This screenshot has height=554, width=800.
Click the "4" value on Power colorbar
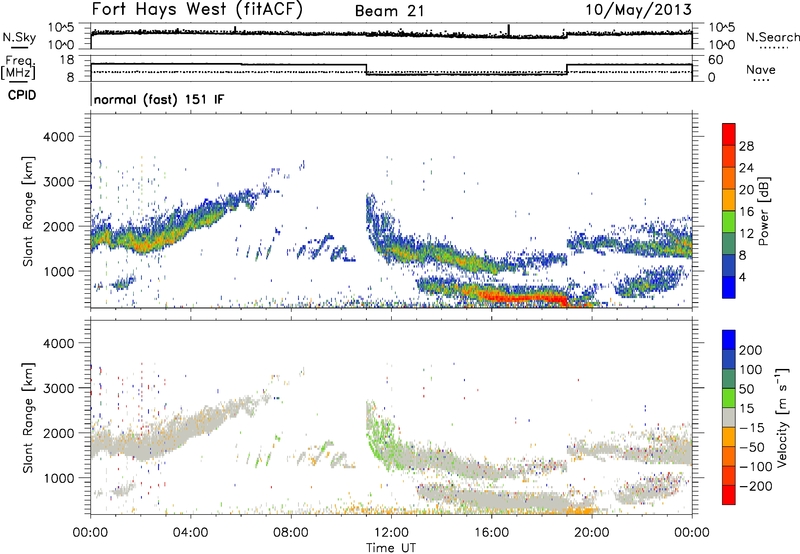coord(743,277)
